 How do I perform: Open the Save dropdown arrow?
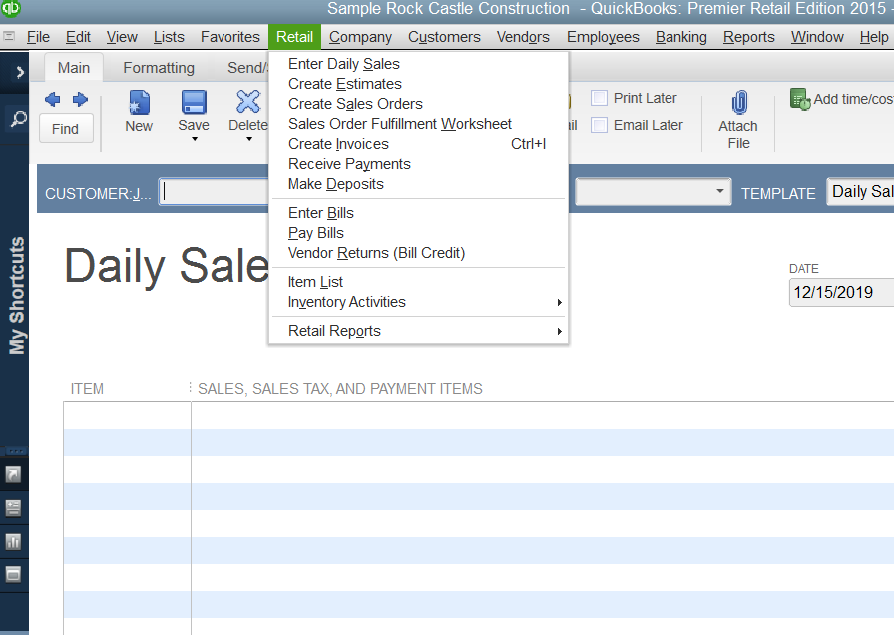click(194, 139)
